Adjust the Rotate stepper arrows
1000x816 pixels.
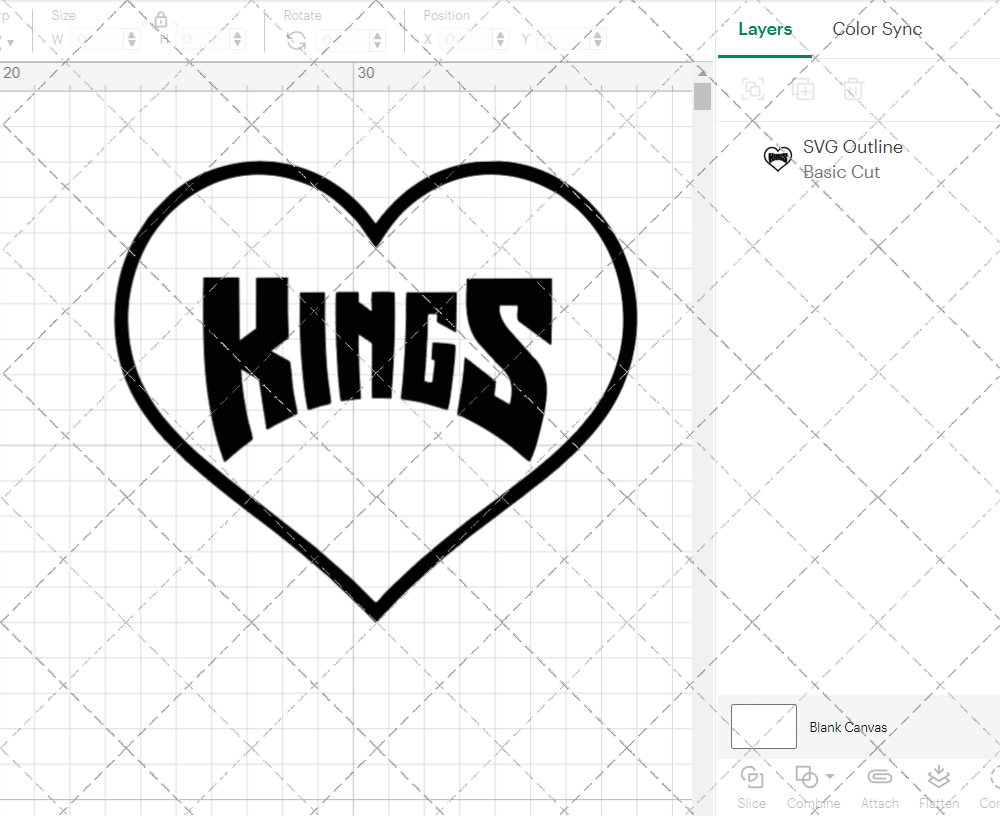coord(378,40)
